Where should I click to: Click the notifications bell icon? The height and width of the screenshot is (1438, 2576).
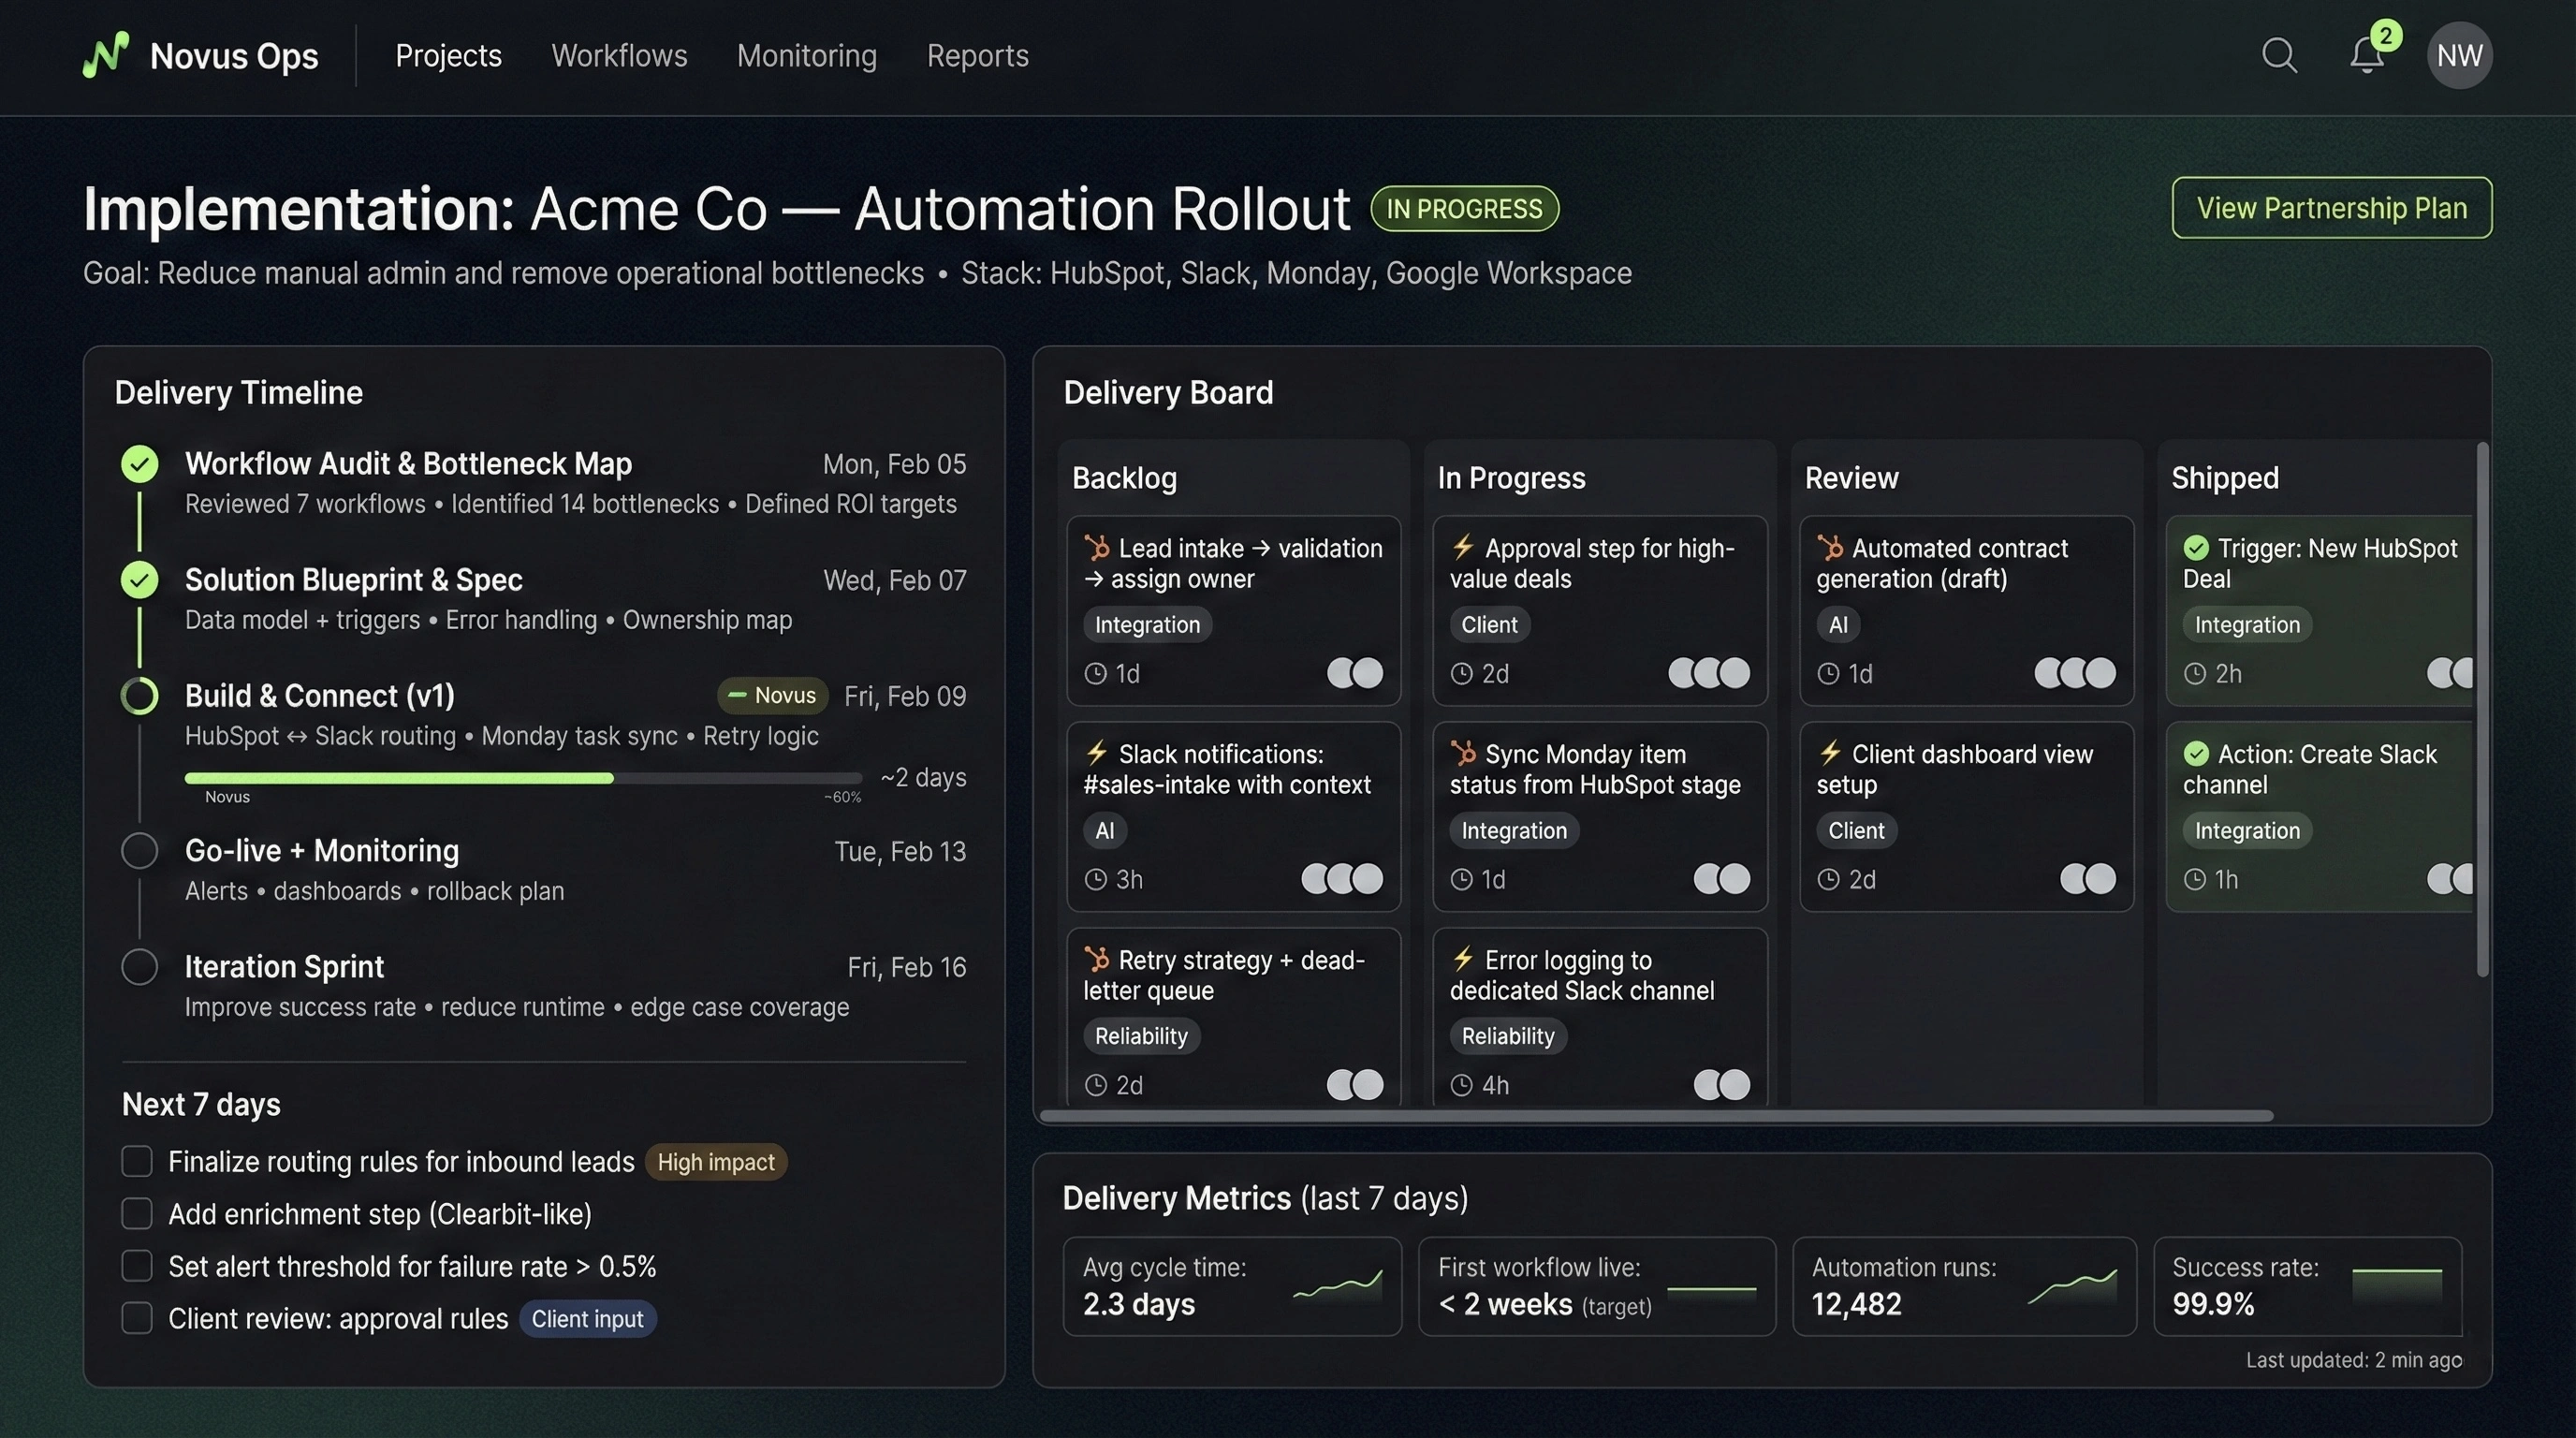coord(2366,56)
